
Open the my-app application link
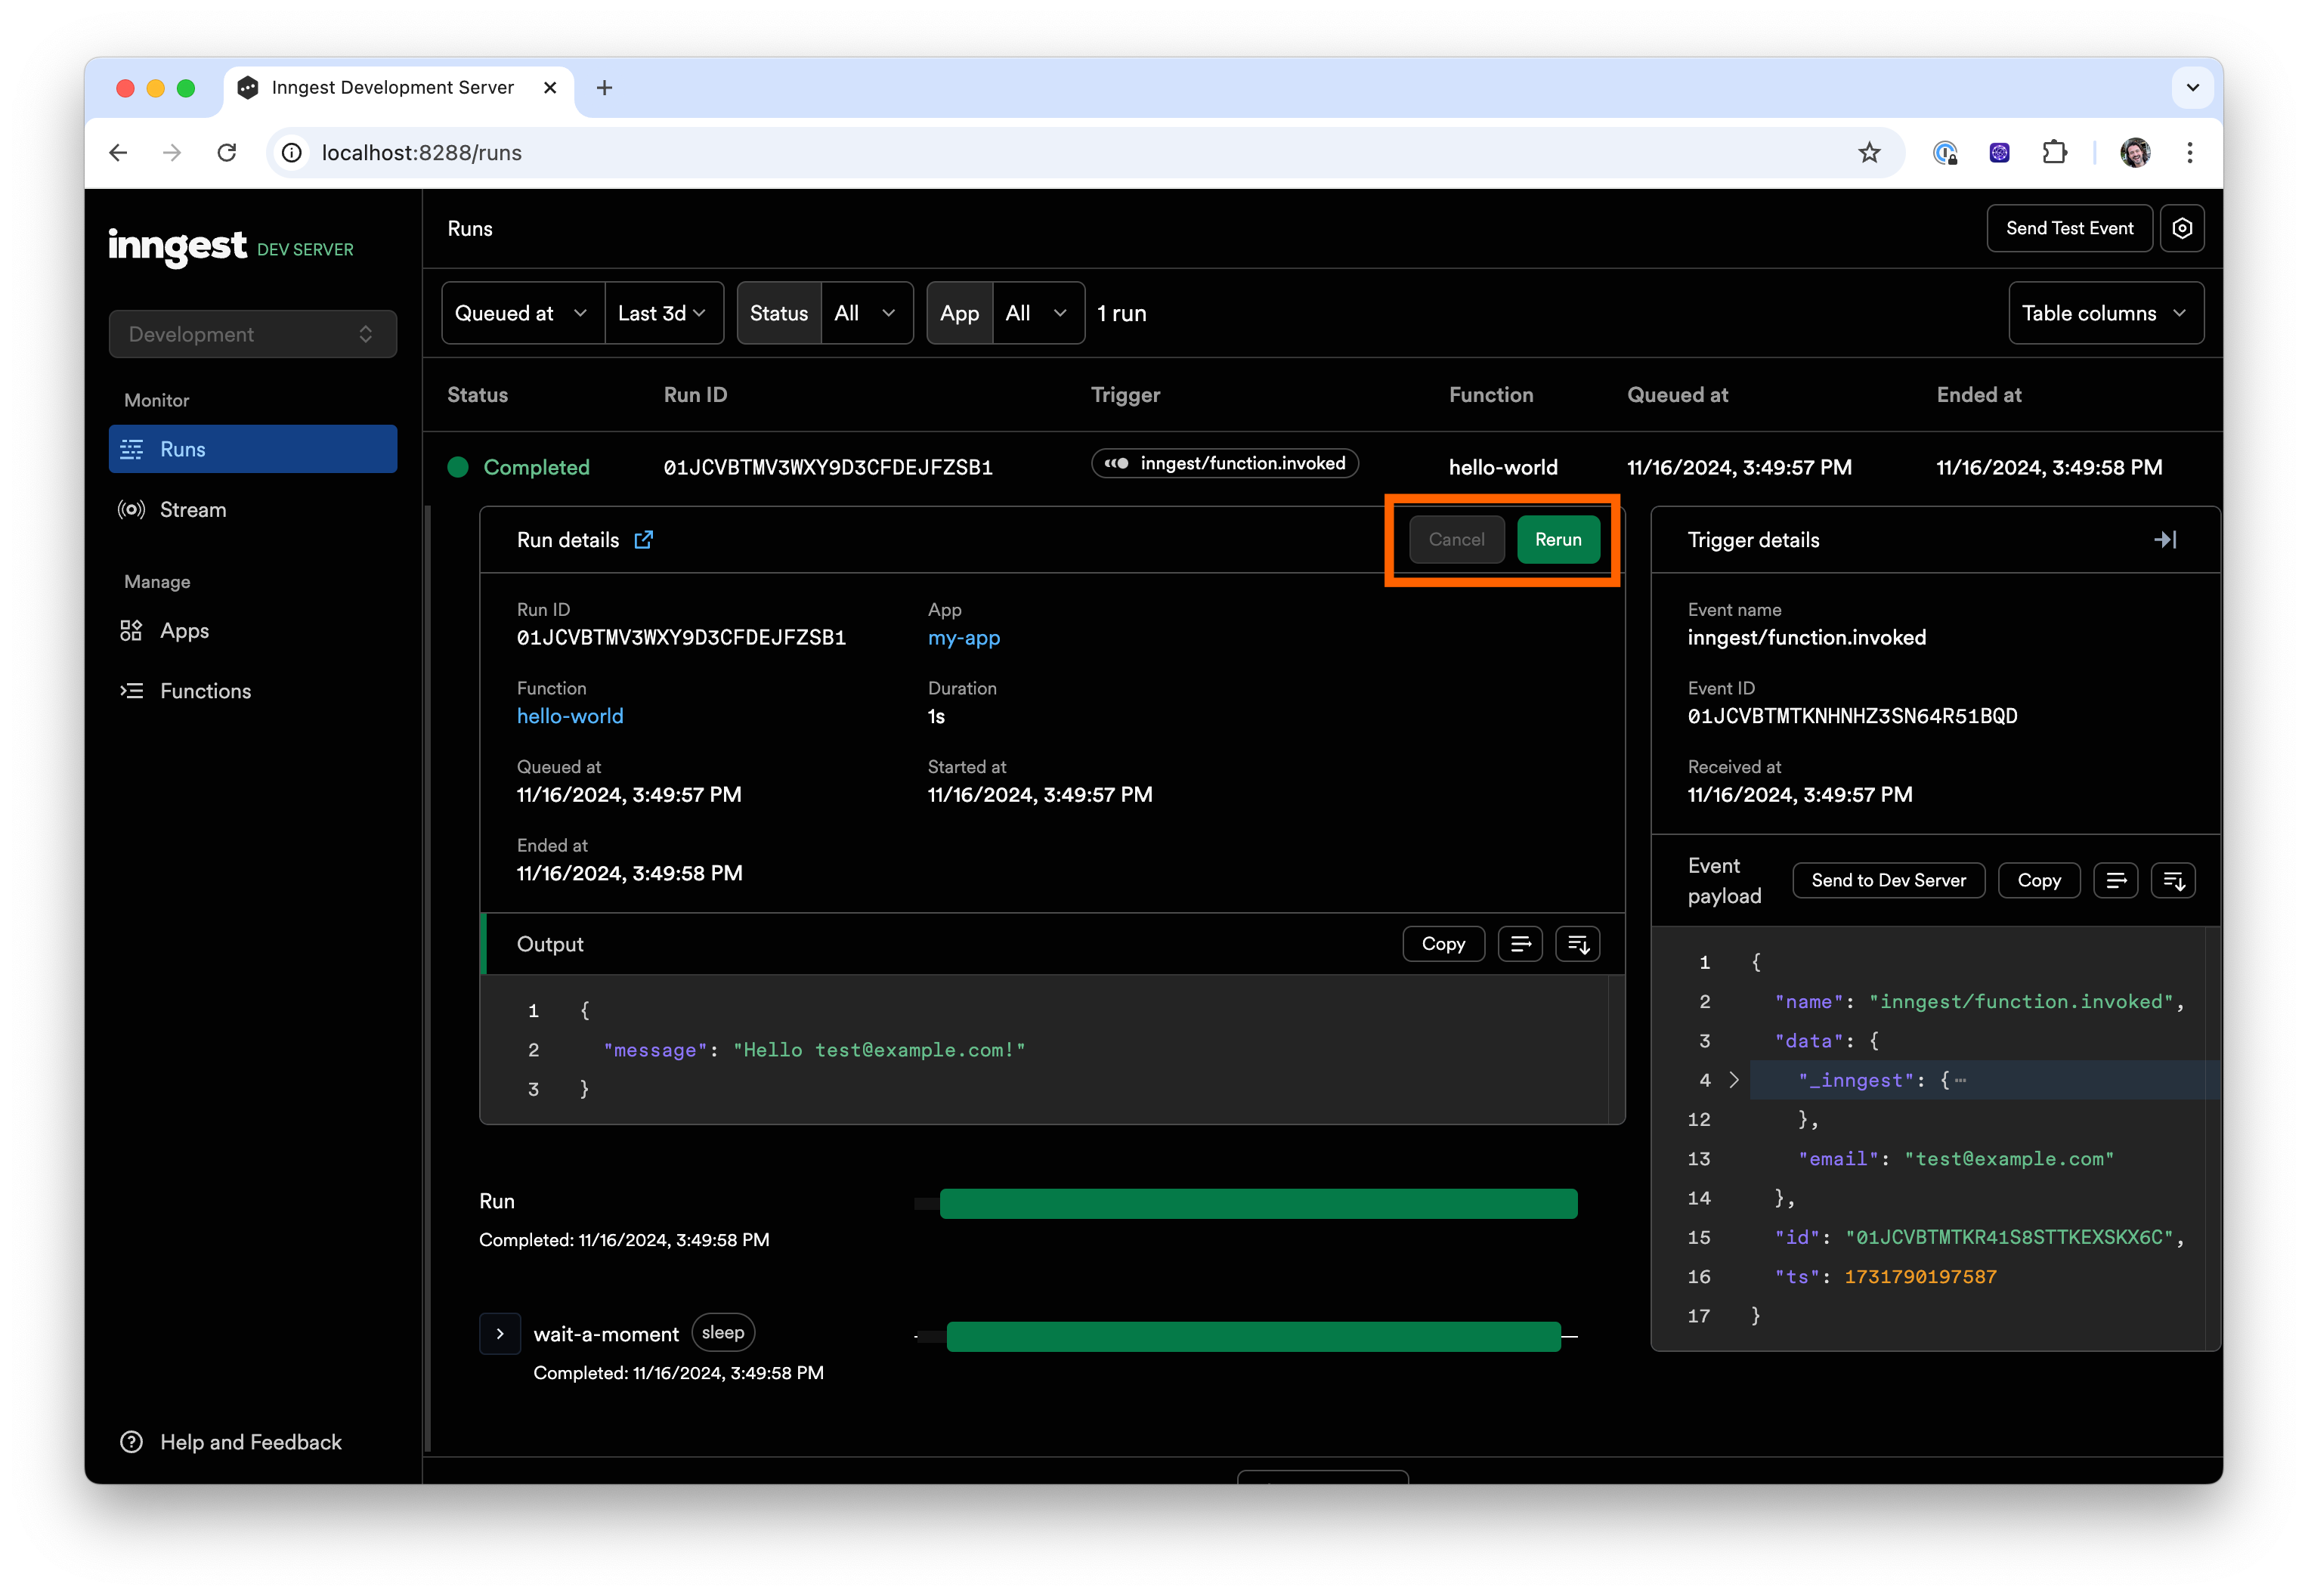[x=963, y=638]
